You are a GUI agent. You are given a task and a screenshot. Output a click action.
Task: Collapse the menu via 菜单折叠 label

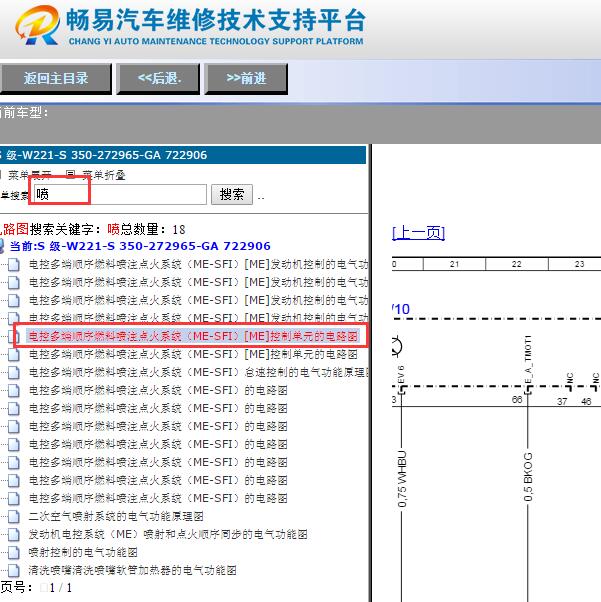click(103, 175)
